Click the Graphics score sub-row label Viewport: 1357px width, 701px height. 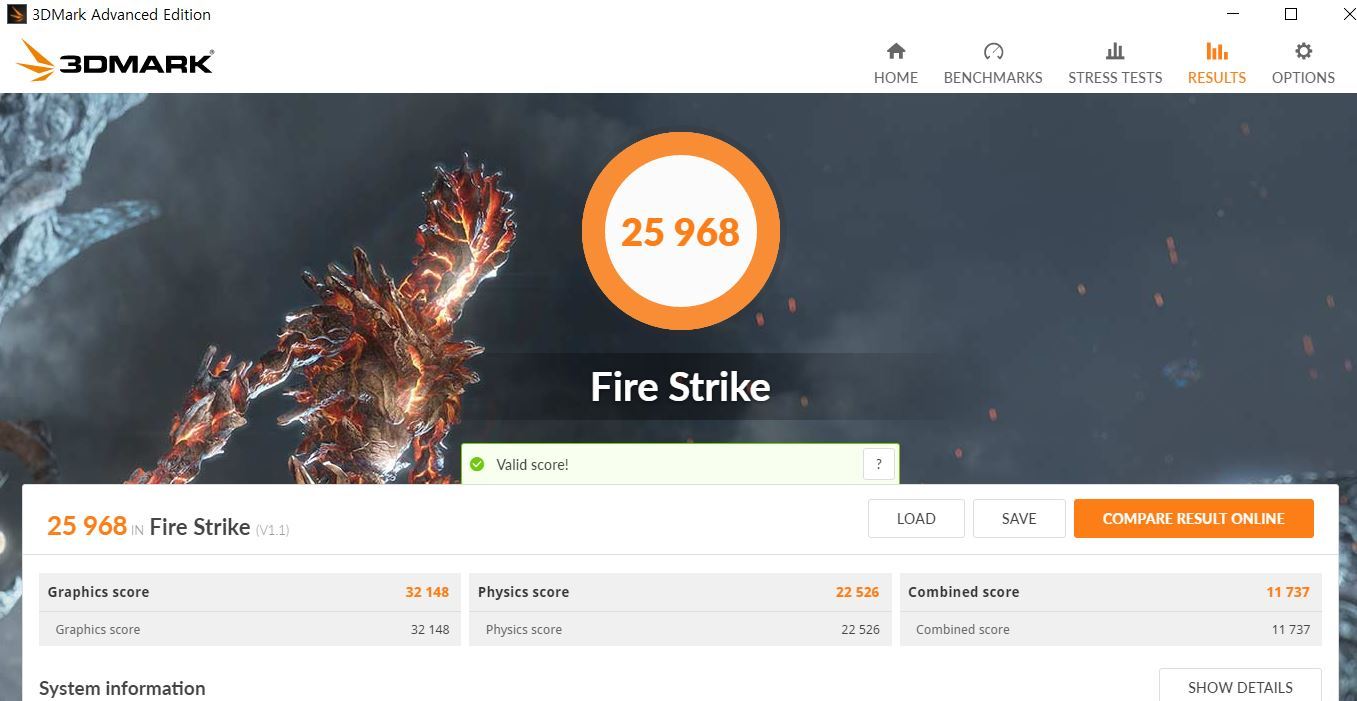[x=98, y=629]
